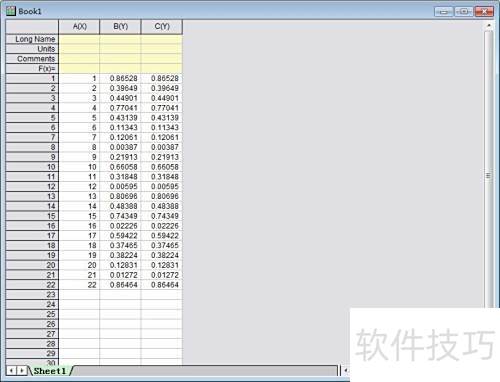
Task: Click the top-left select-all corner of worksheet
Action: 32,27
